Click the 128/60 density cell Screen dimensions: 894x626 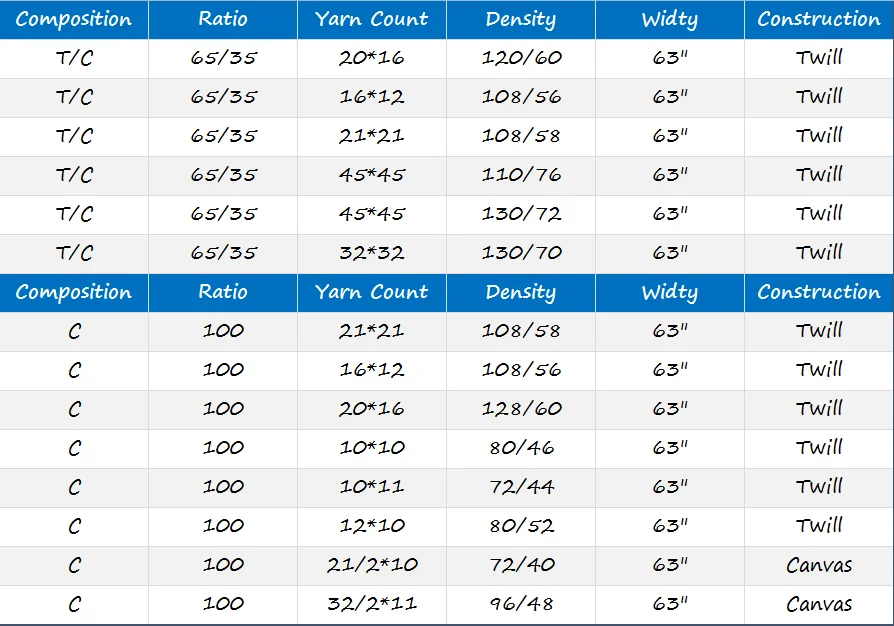[x=521, y=409]
